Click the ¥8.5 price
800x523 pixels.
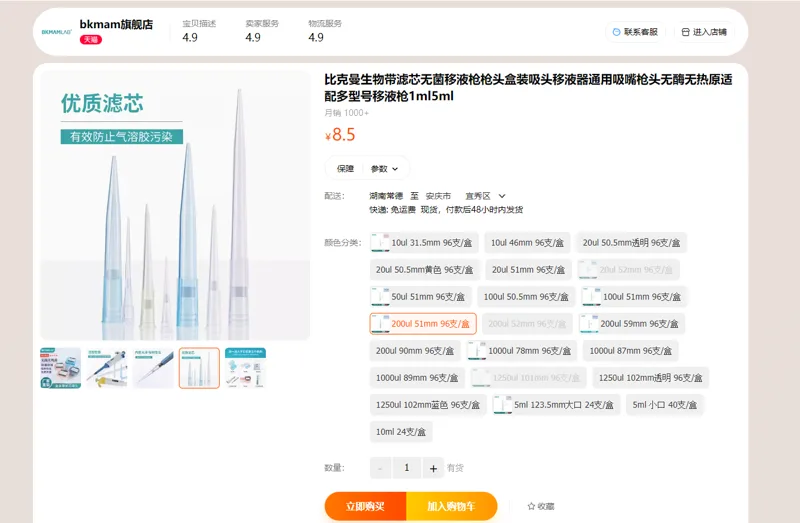click(340, 135)
